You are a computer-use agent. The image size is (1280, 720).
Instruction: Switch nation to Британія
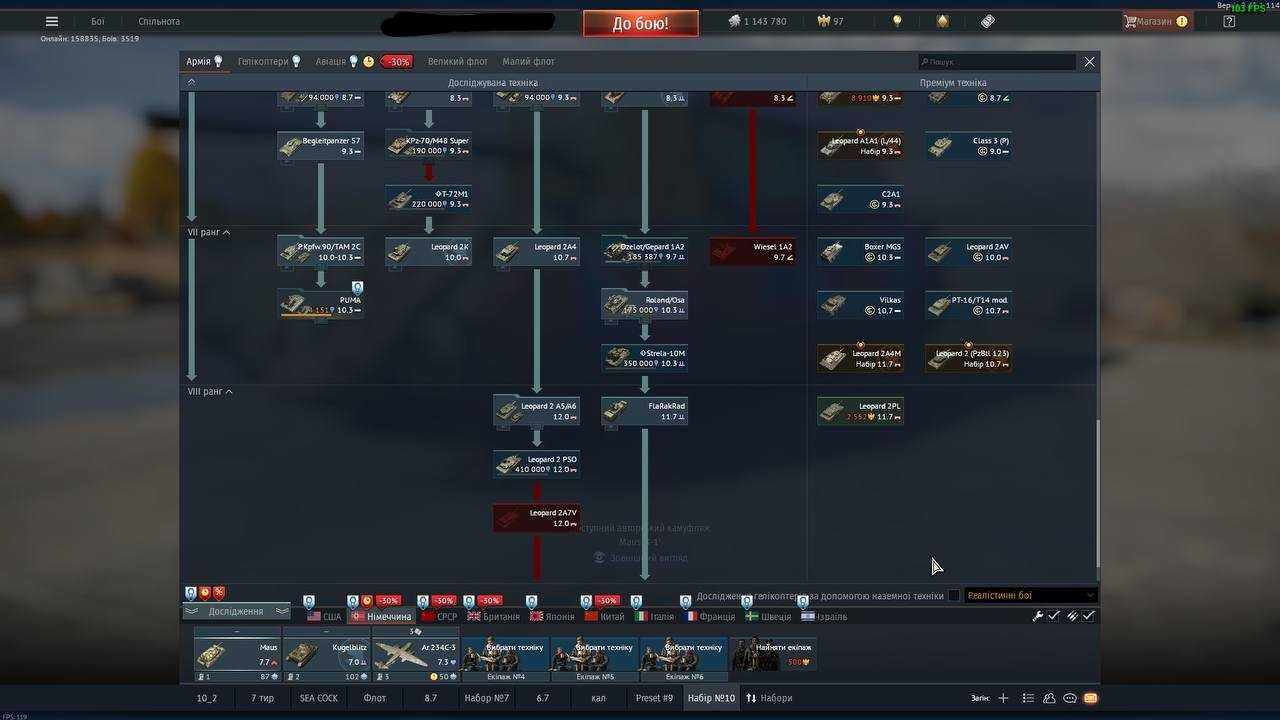pos(494,617)
